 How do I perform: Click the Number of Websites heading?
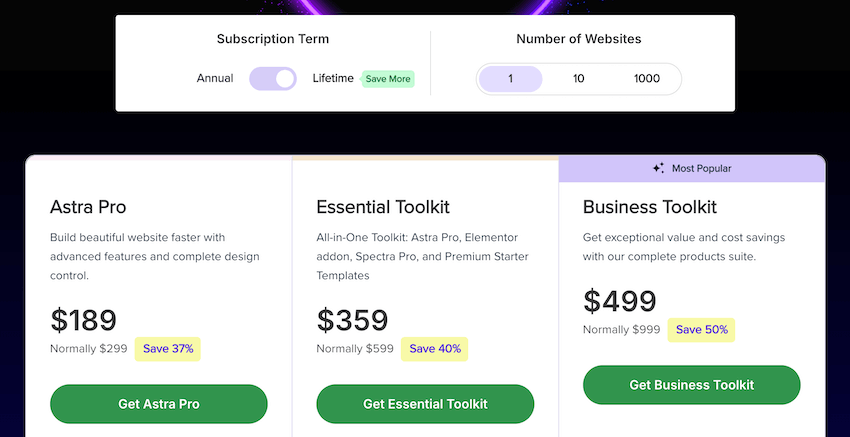click(x=579, y=40)
